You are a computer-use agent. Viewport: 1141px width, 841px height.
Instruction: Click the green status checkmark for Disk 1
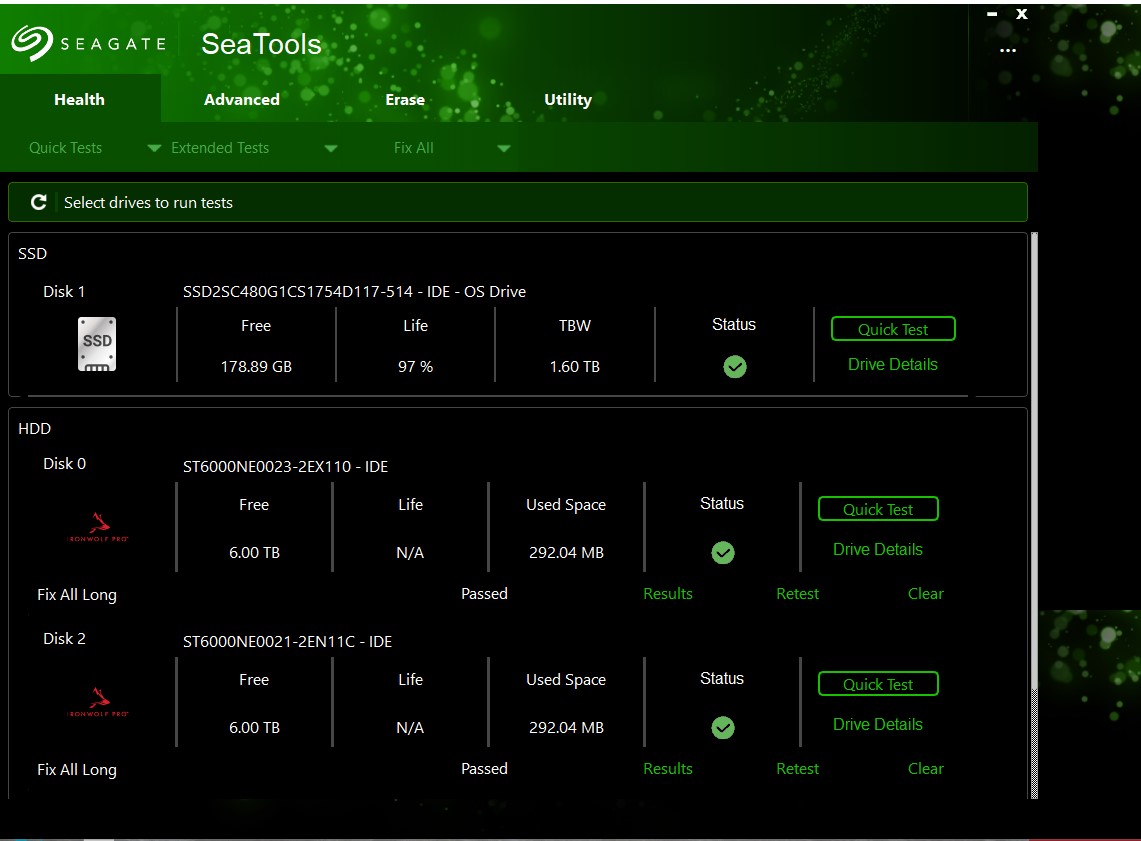pos(734,367)
